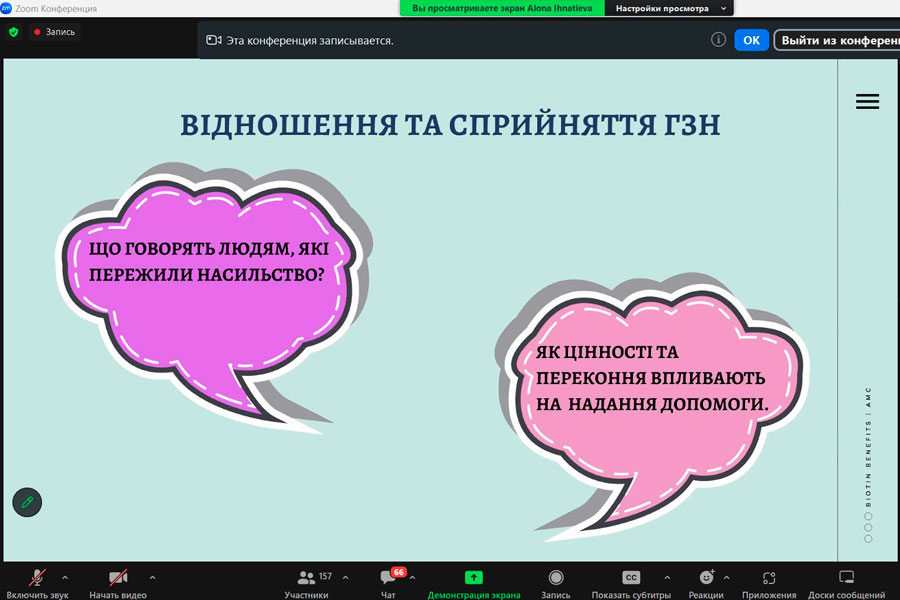This screenshot has height=600, width=900.
Task: Open Доски сообщений whiteboards
Action: pyautogui.click(x=847, y=584)
